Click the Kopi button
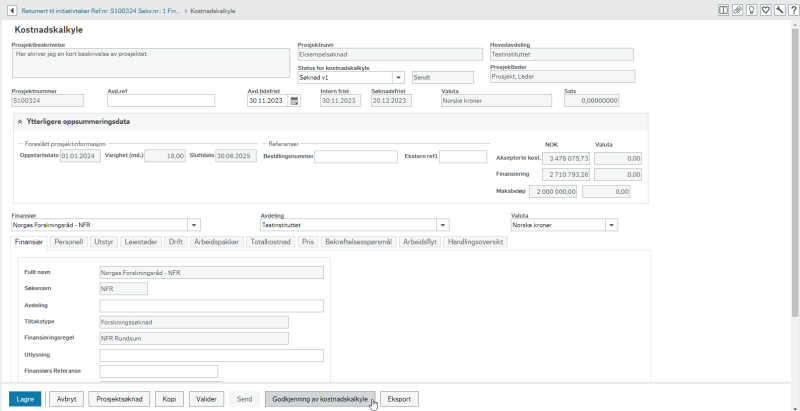Image resolution: width=800 pixels, height=411 pixels. point(169,399)
